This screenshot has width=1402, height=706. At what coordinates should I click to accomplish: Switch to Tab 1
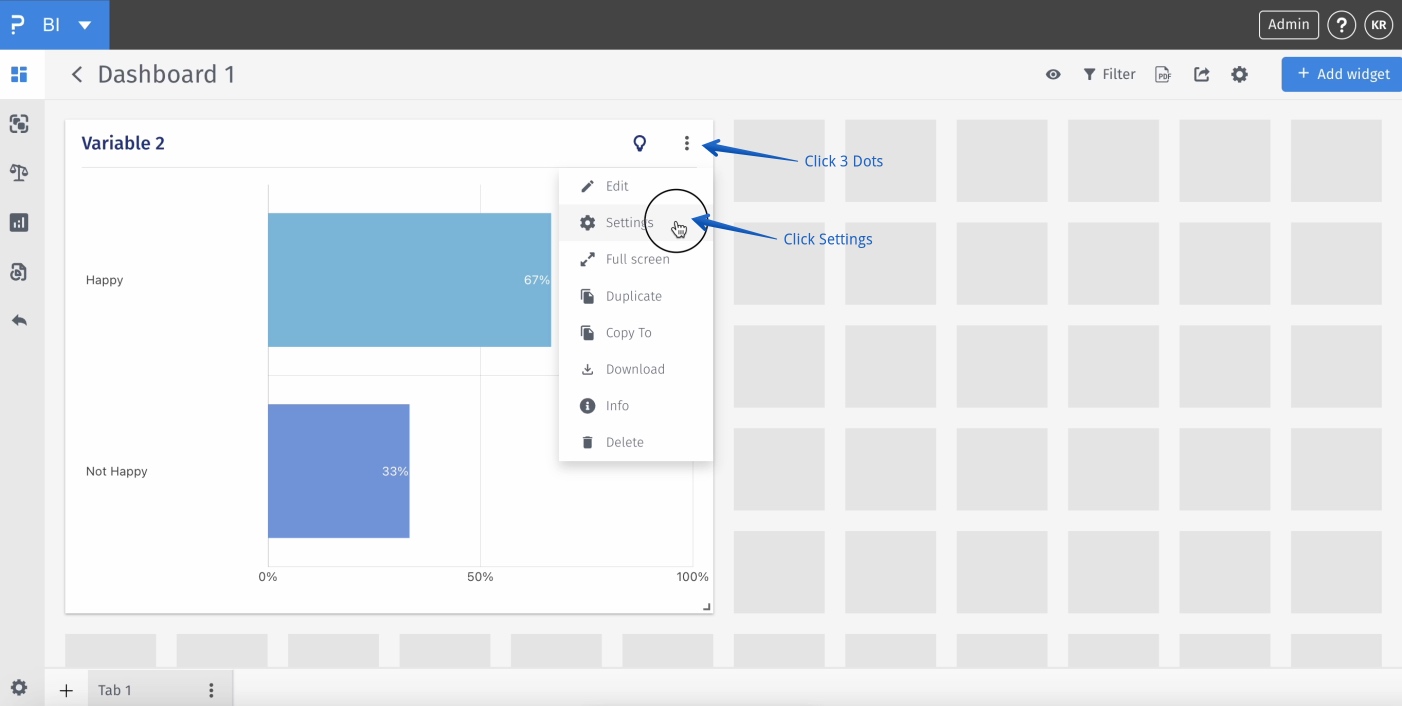tap(114, 690)
